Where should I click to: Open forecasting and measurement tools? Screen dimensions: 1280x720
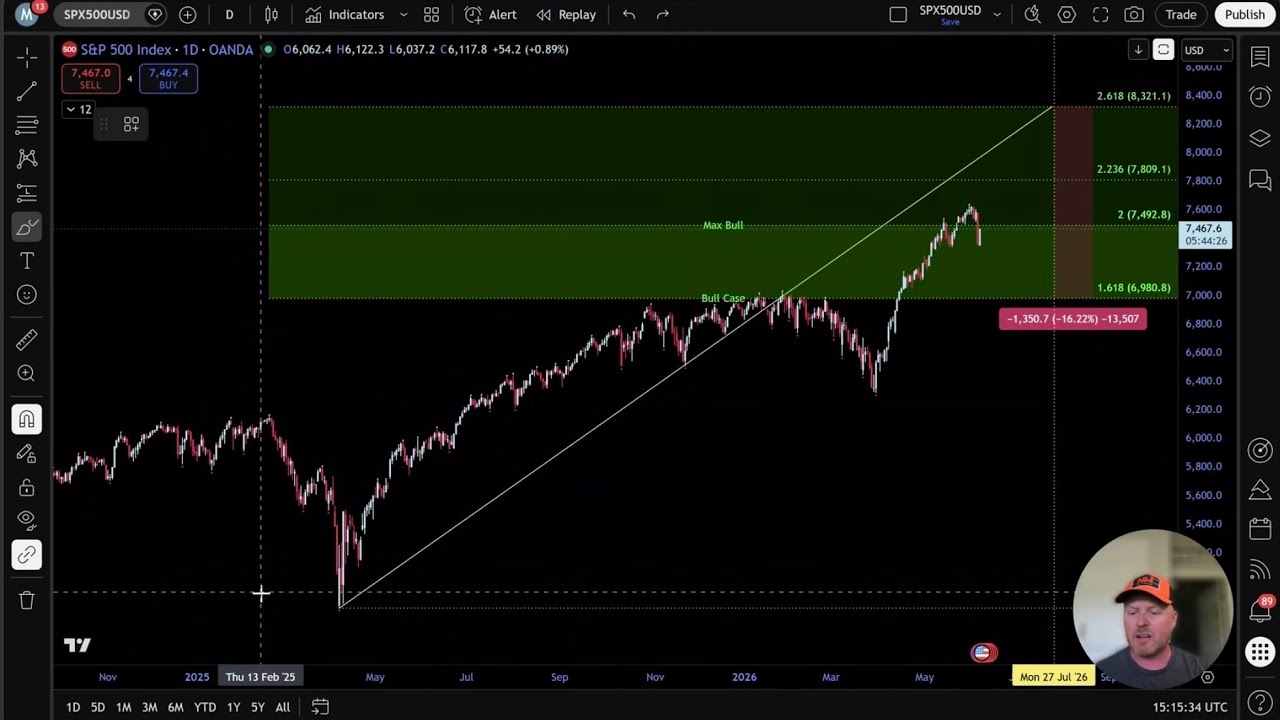point(27,192)
